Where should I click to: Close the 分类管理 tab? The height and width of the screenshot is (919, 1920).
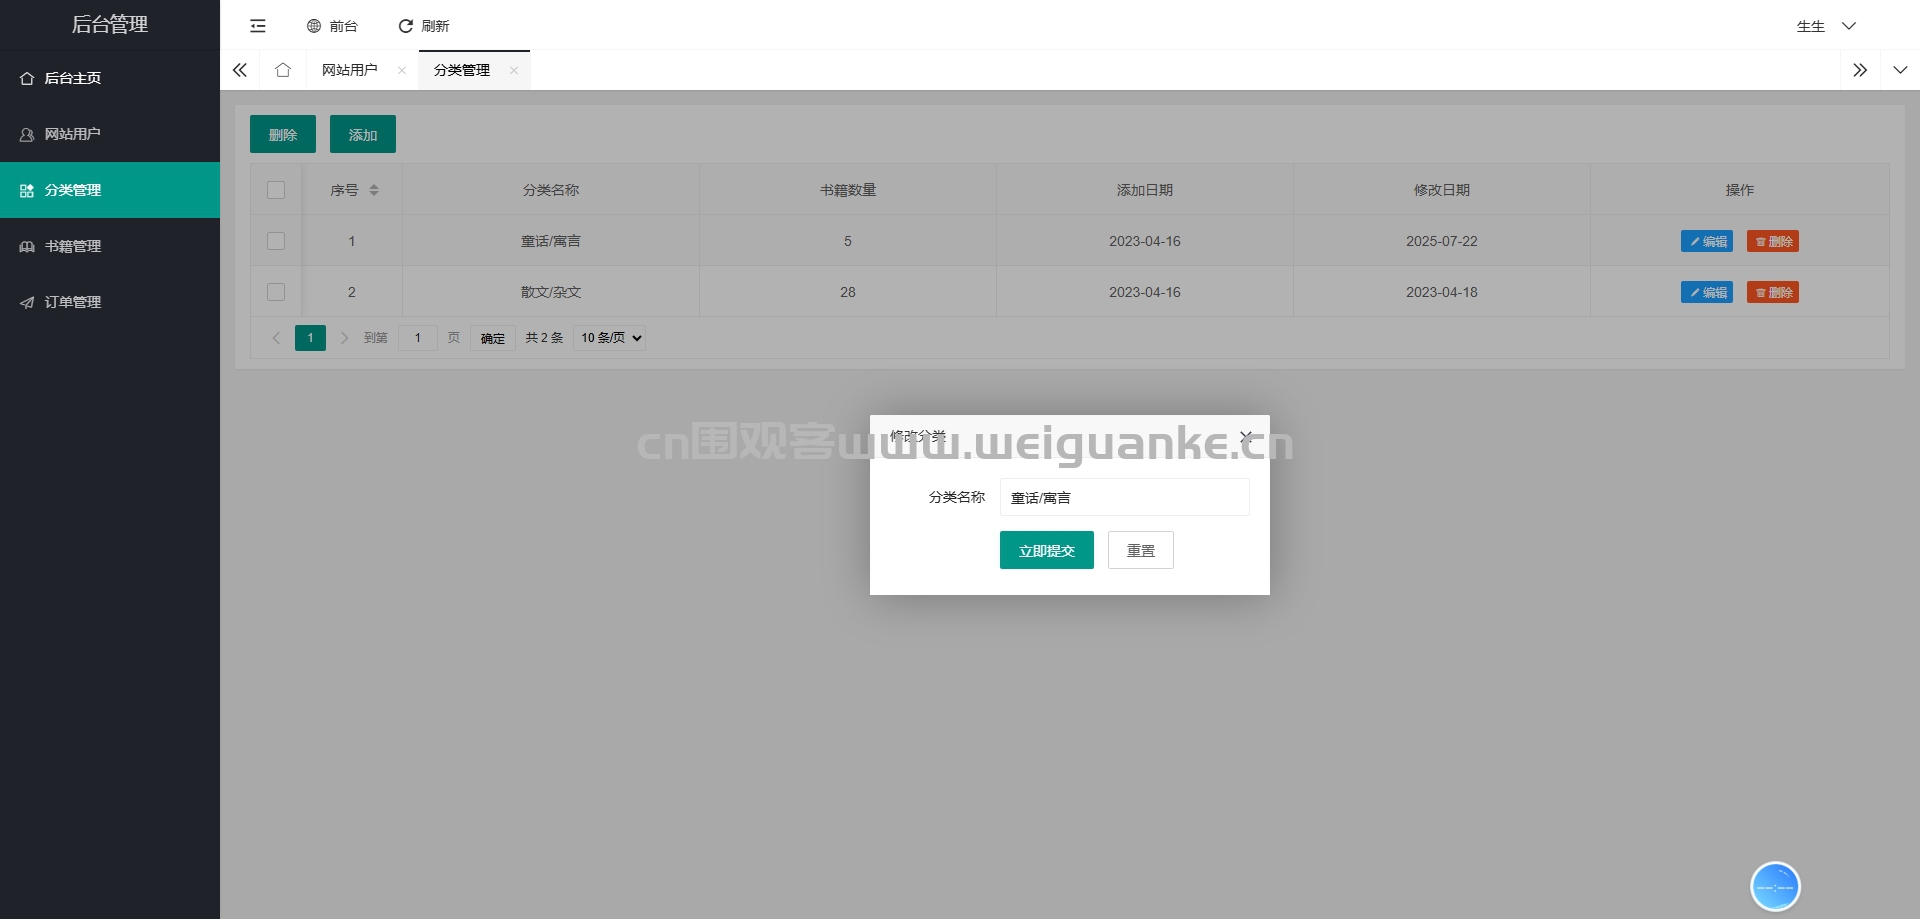point(514,70)
